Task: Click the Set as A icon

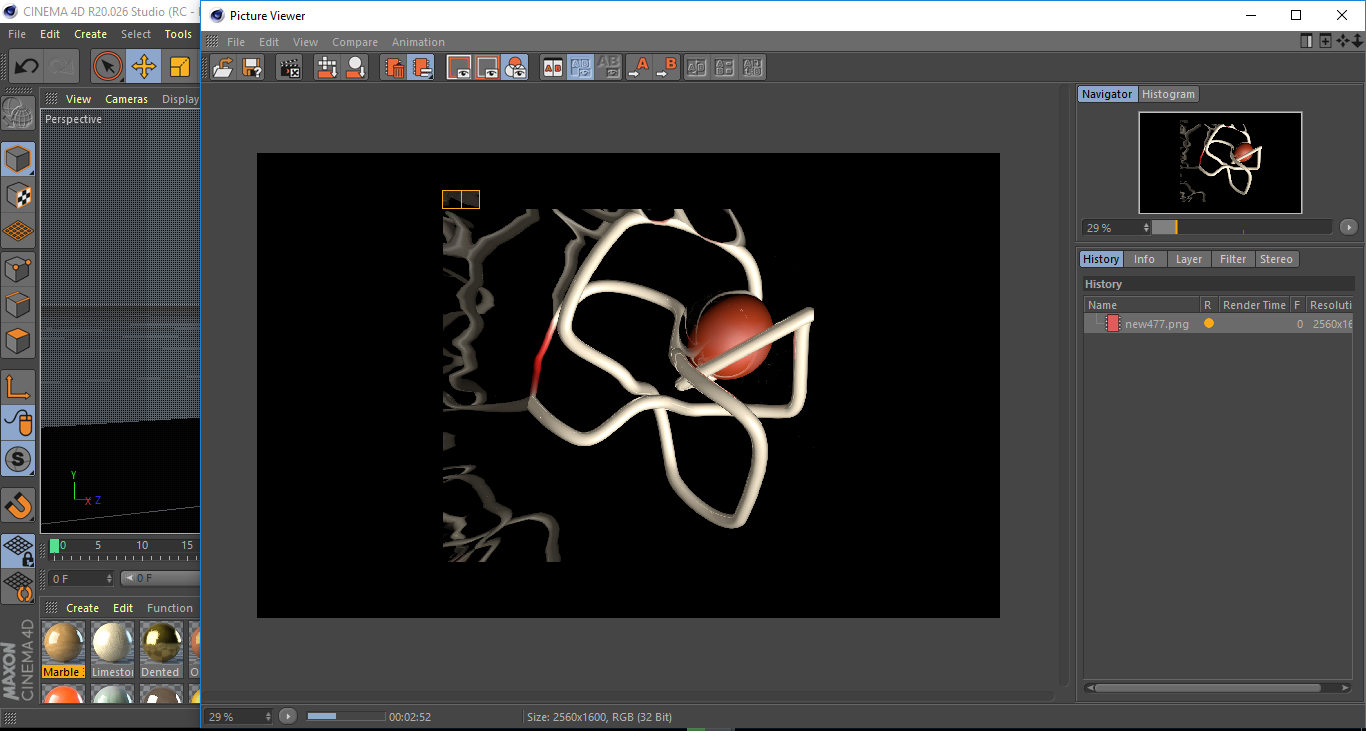Action: tap(638, 67)
